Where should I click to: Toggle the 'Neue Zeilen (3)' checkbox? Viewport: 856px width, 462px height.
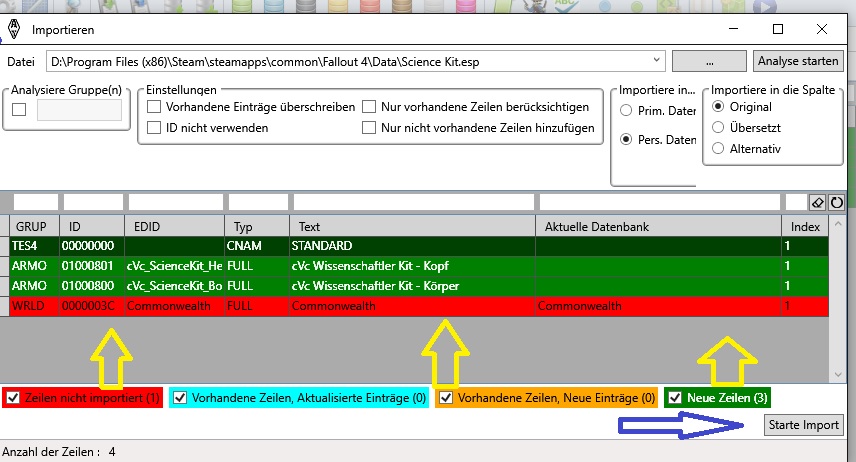[675, 398]
